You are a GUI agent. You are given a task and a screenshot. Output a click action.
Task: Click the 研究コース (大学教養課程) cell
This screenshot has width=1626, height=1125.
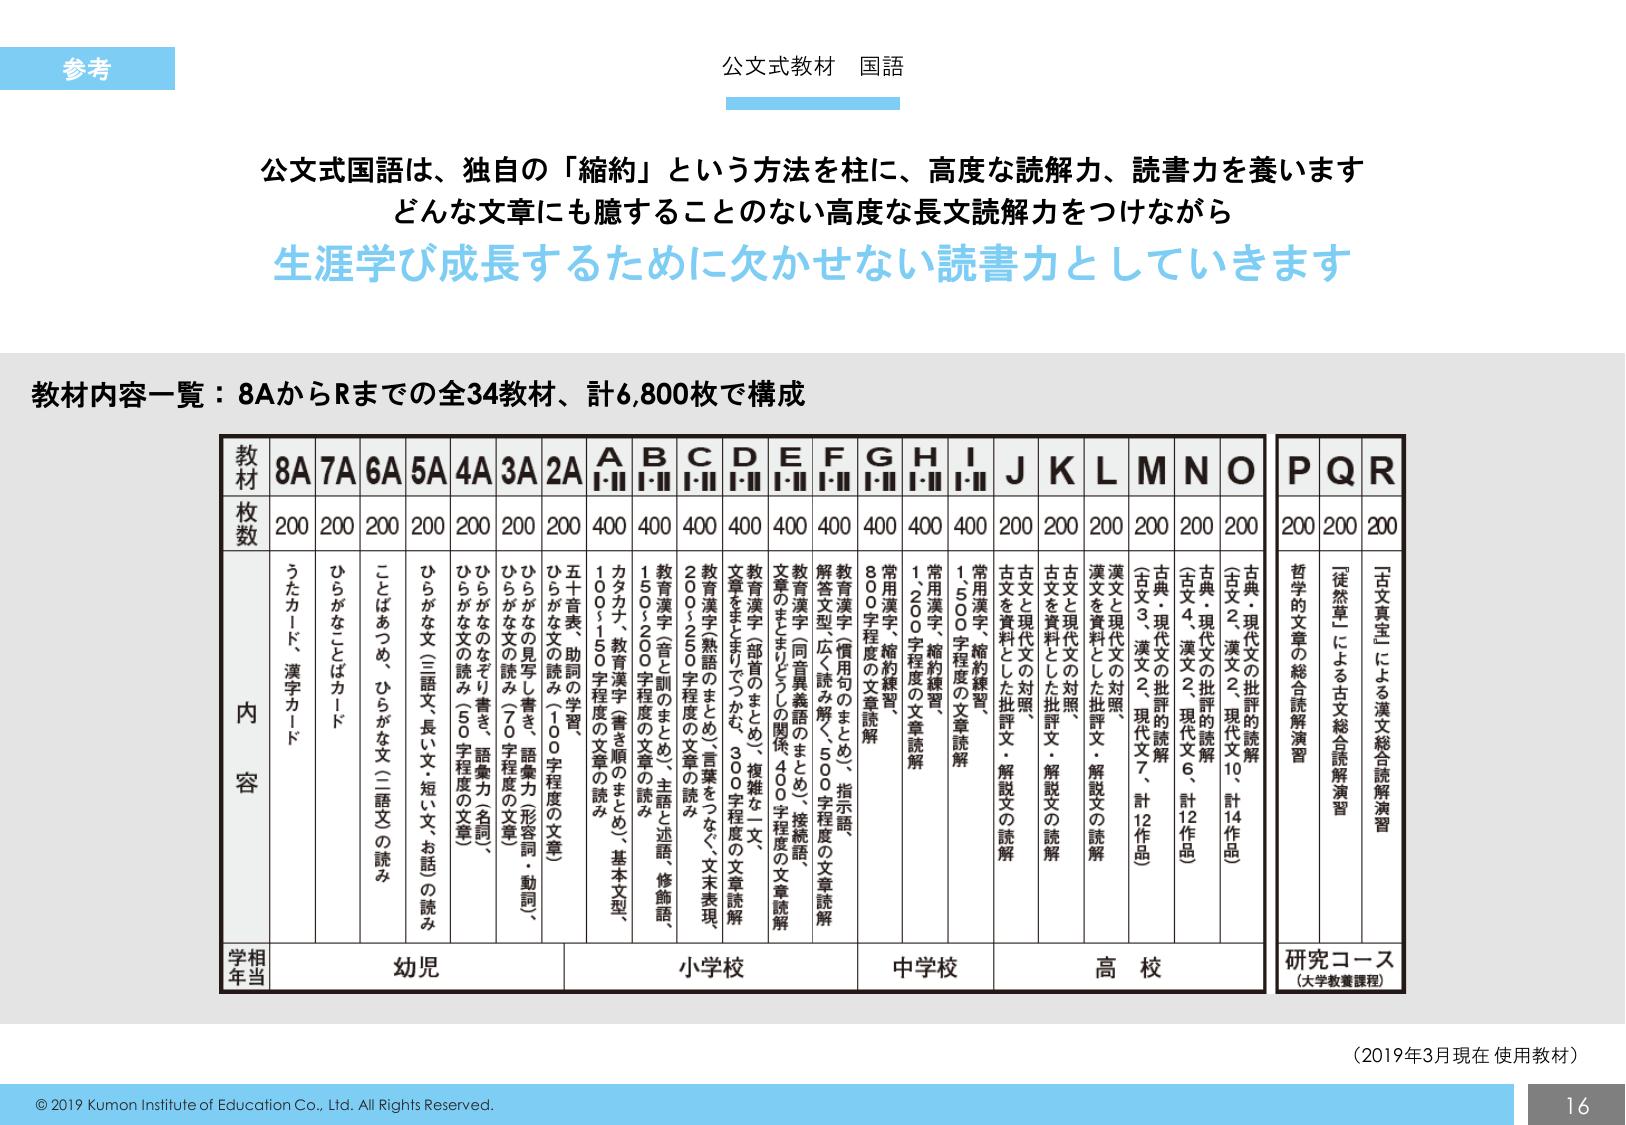[1340, 967]
